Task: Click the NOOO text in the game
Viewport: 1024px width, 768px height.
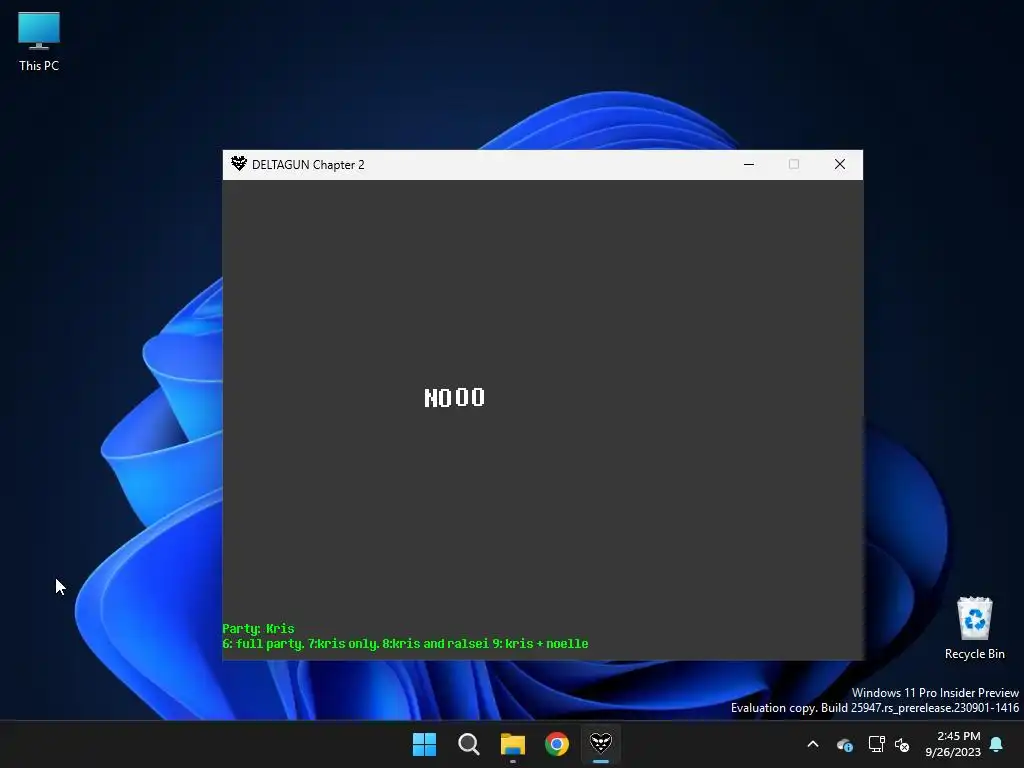Action: point(455,398)
